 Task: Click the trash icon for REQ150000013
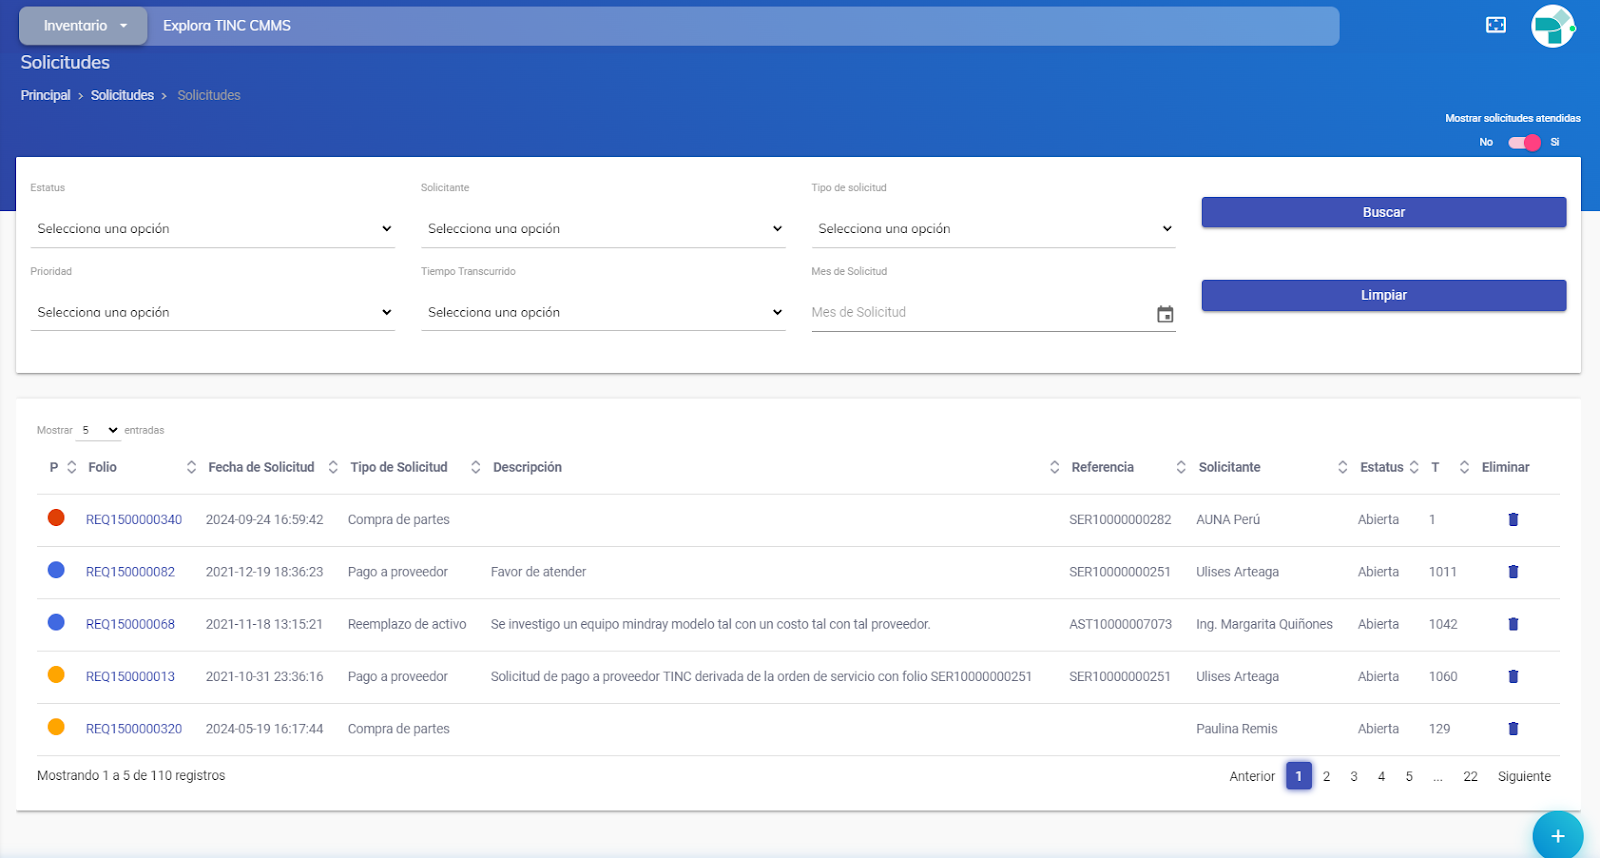click(1512, 677)
